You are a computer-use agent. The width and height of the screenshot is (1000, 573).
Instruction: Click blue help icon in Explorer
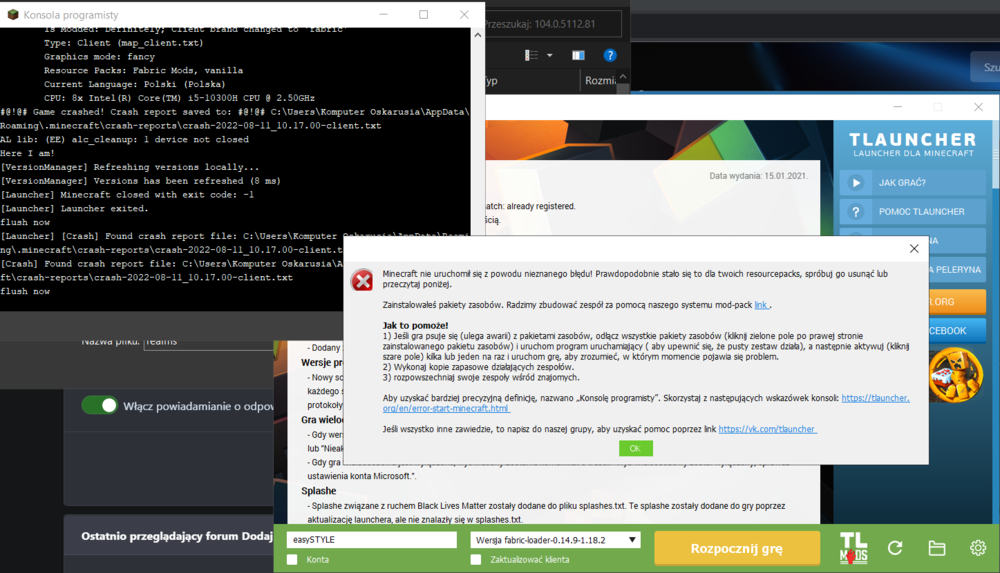[x=610, y=56]
